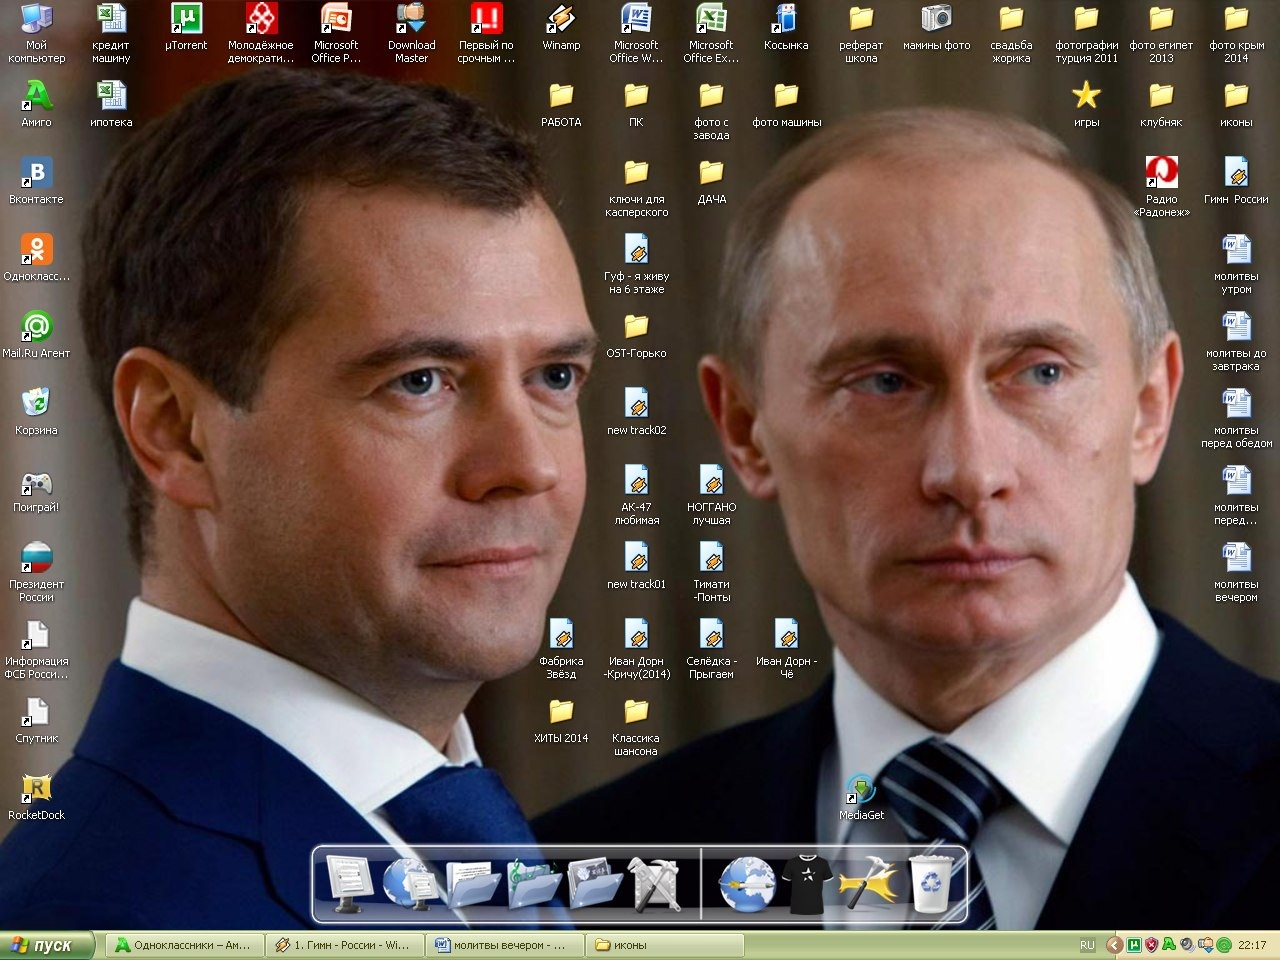Image resolution: width=1280 pixels, height=960 pixels.
Task: Click the пуск Start button
Action: [x=47, y=945]
